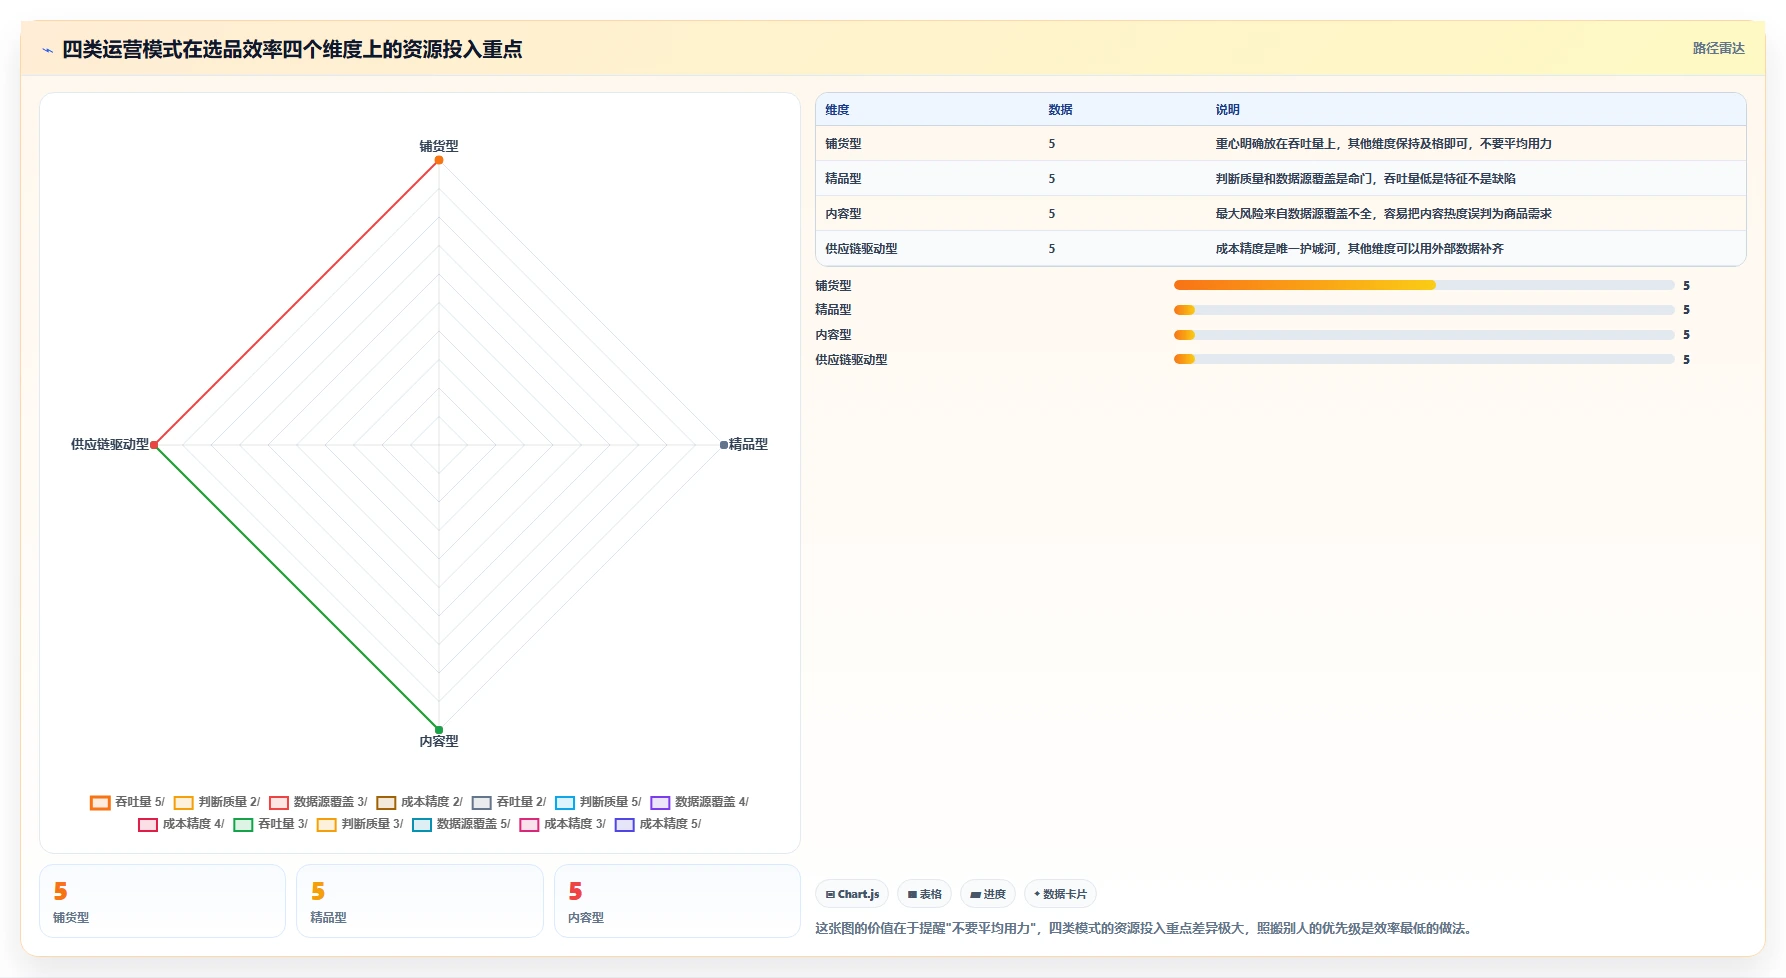Toggle the 成本精度 4/ legend series
Screen dimensions: 1786x978
[x=181, y=824]
